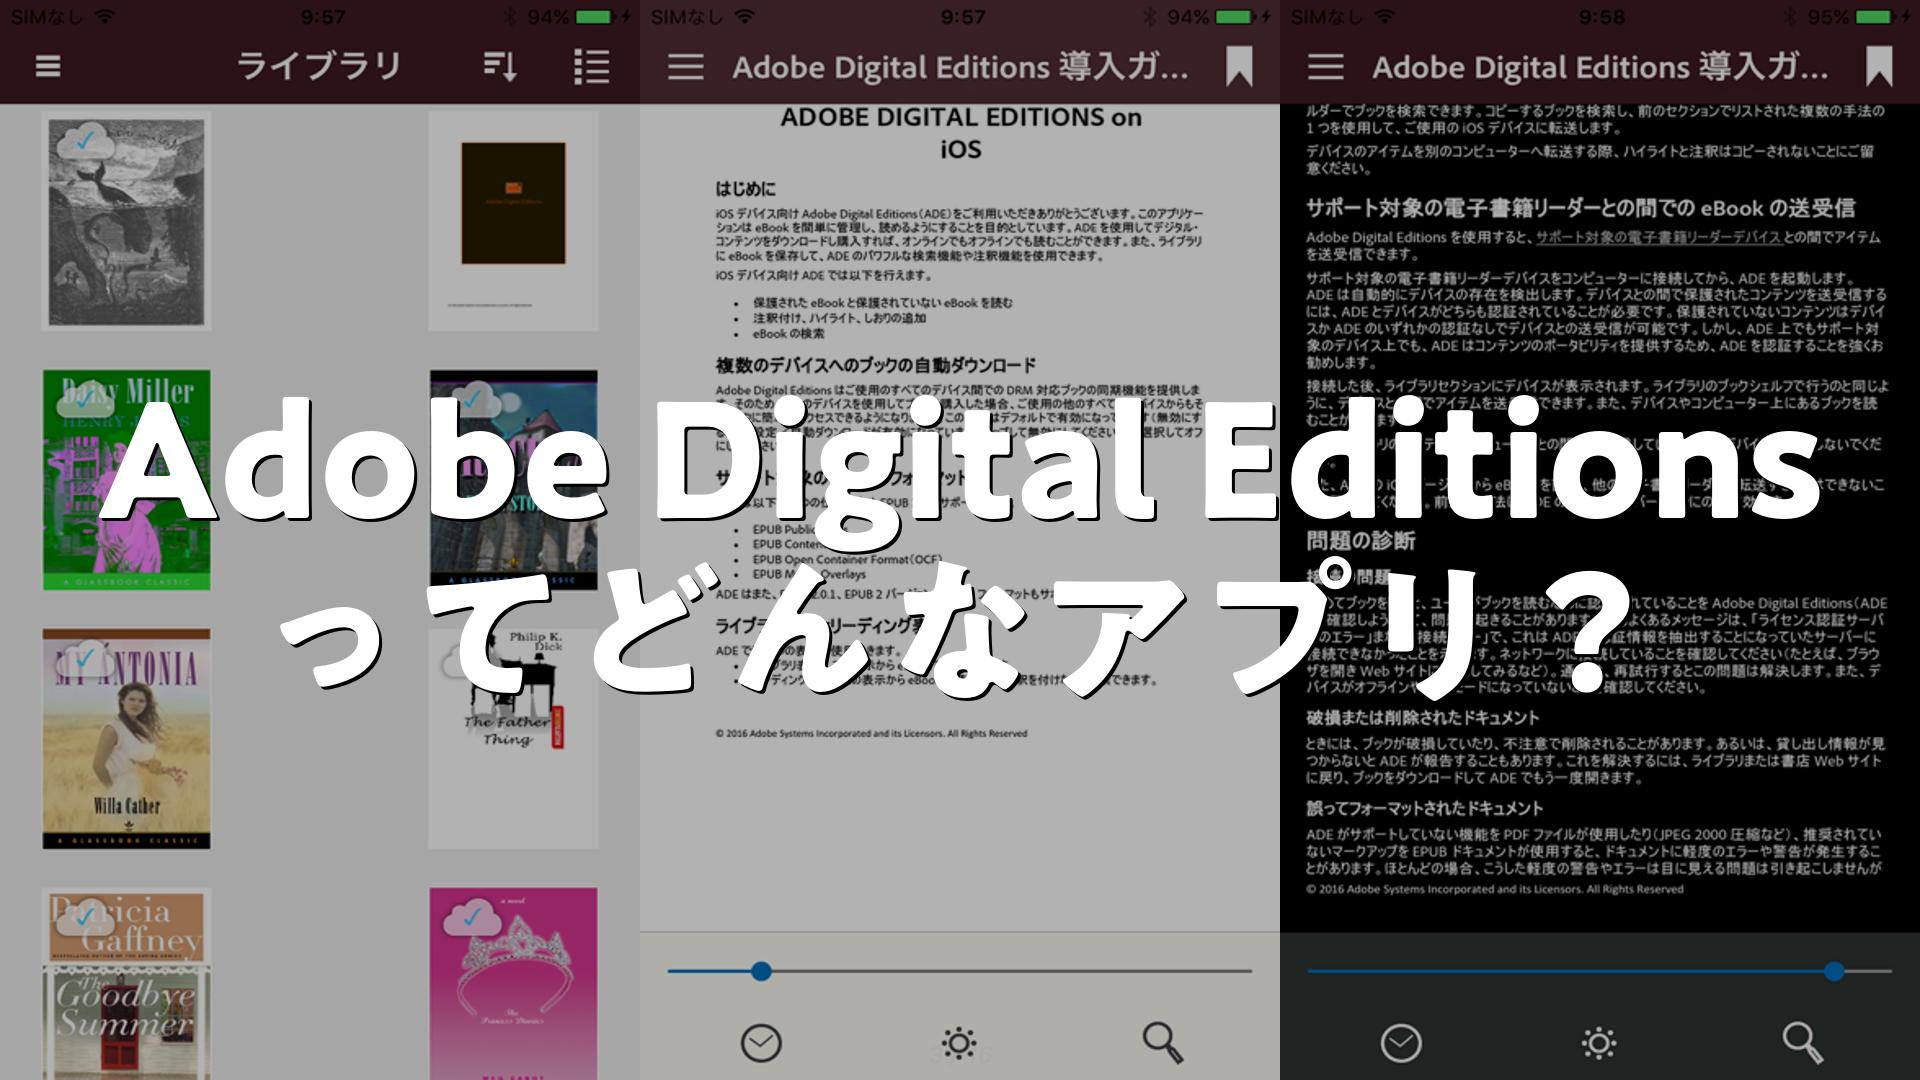Open the Adobe Digital Editions guide book cover
Viewport: 1920px width, 1080px height.
tap(514, 220)
